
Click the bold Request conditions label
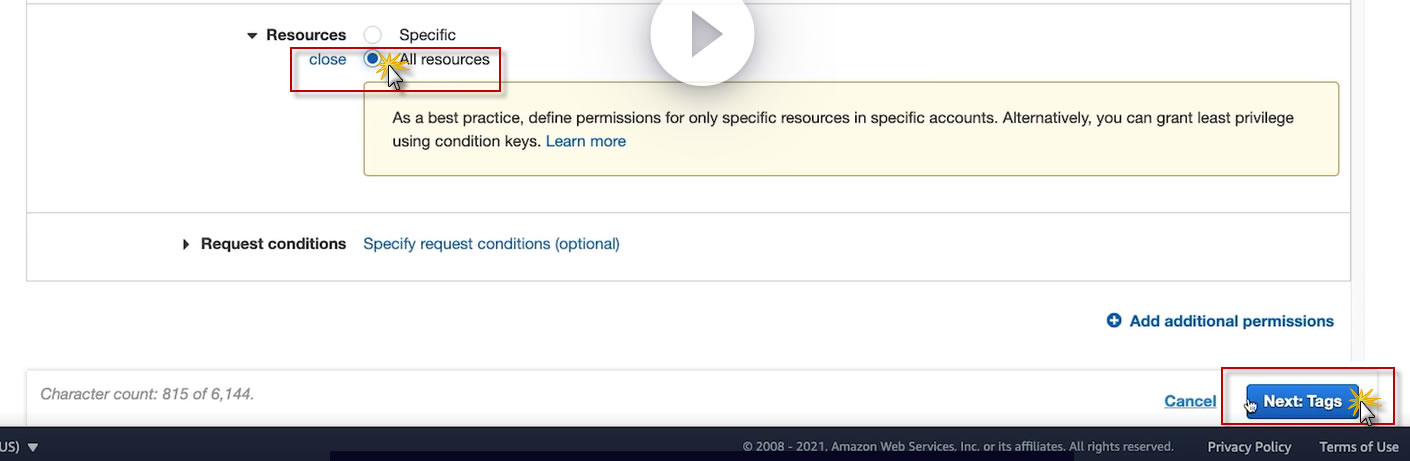(273, 244)
